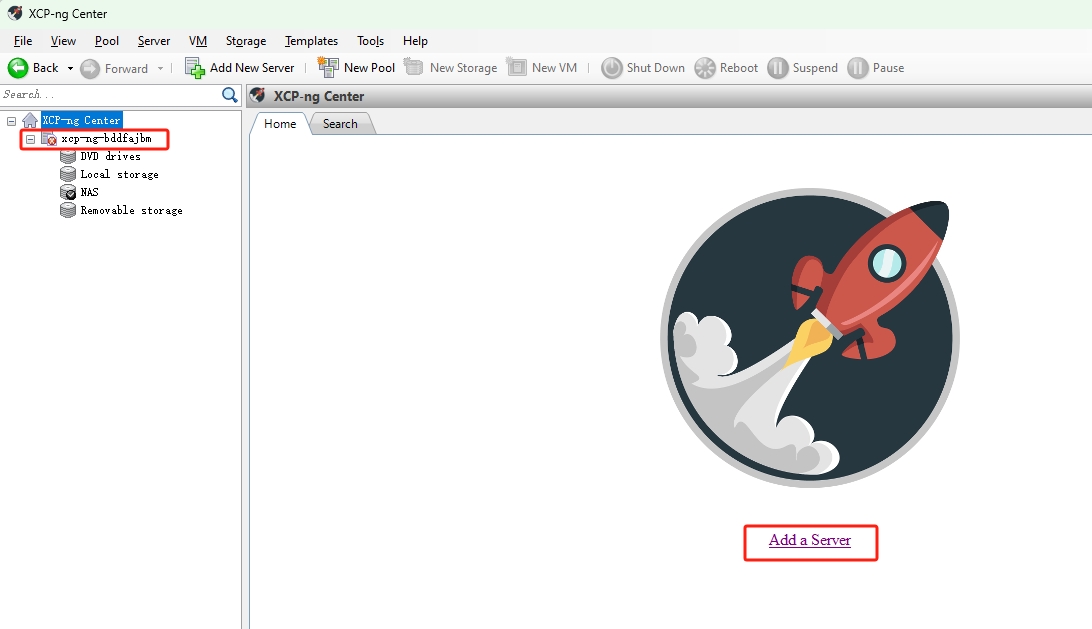Select Local storage in the tree
1092x629 pixels.
[119, 174]
